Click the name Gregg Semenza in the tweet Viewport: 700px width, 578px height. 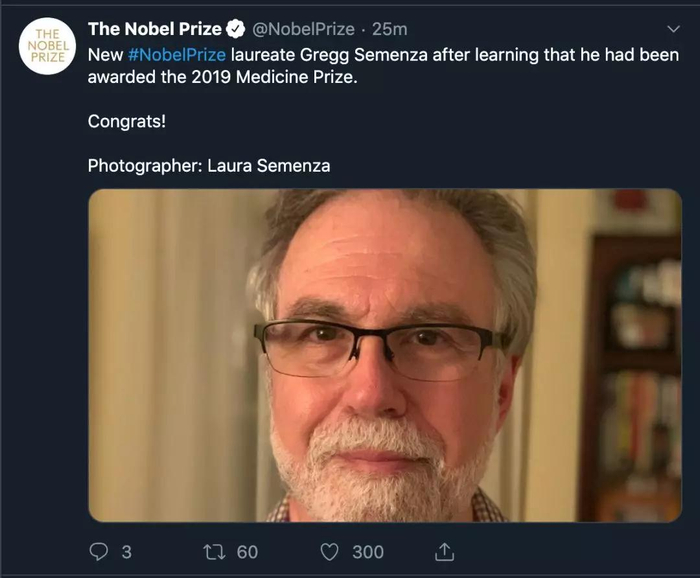(361, 54)
